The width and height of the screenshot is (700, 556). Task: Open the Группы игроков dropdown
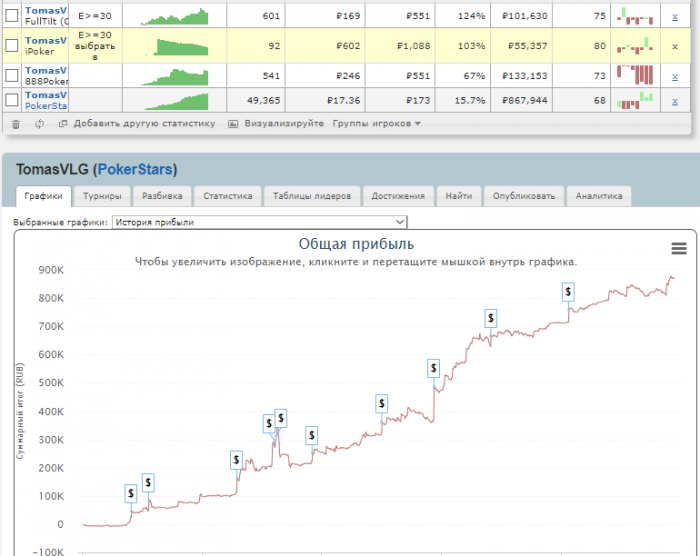click(376, 123)
